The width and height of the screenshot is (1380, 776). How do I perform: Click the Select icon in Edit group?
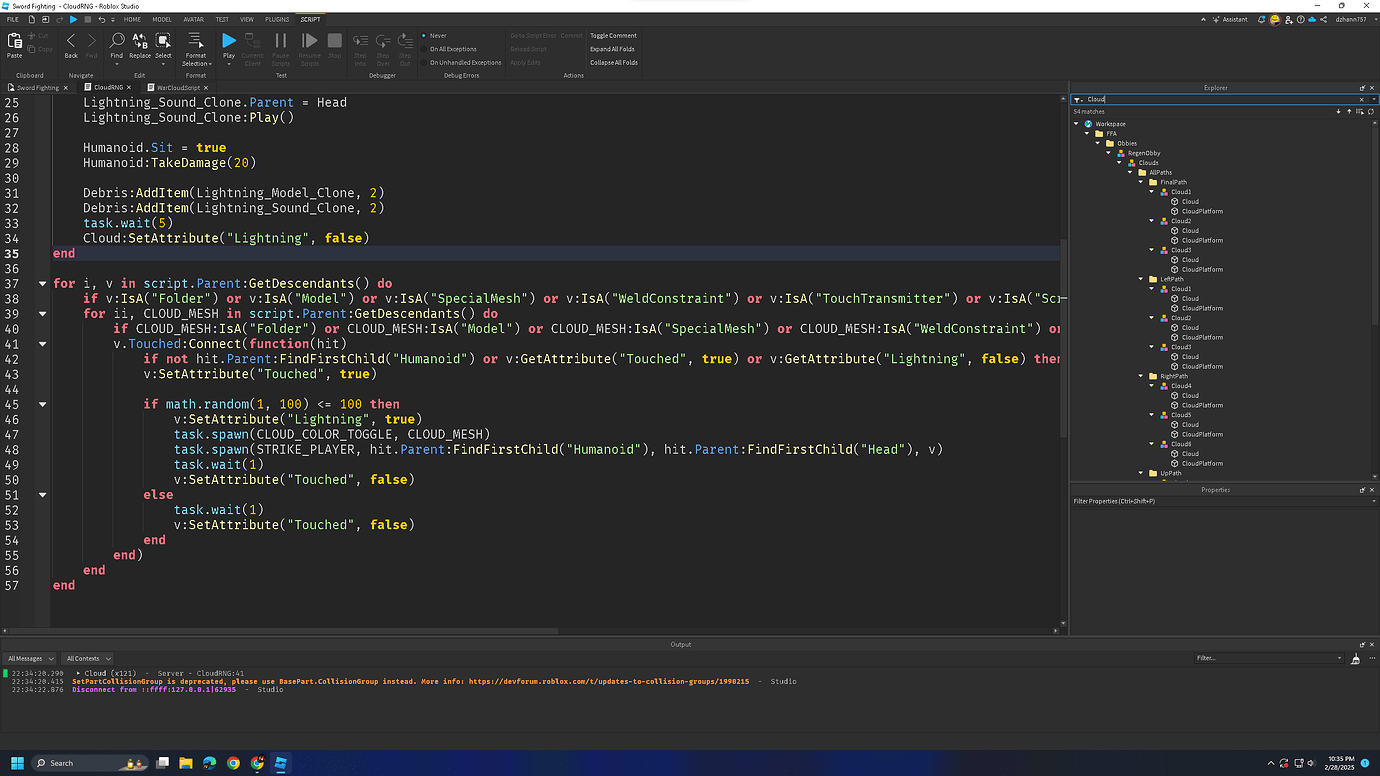[163, 41]
